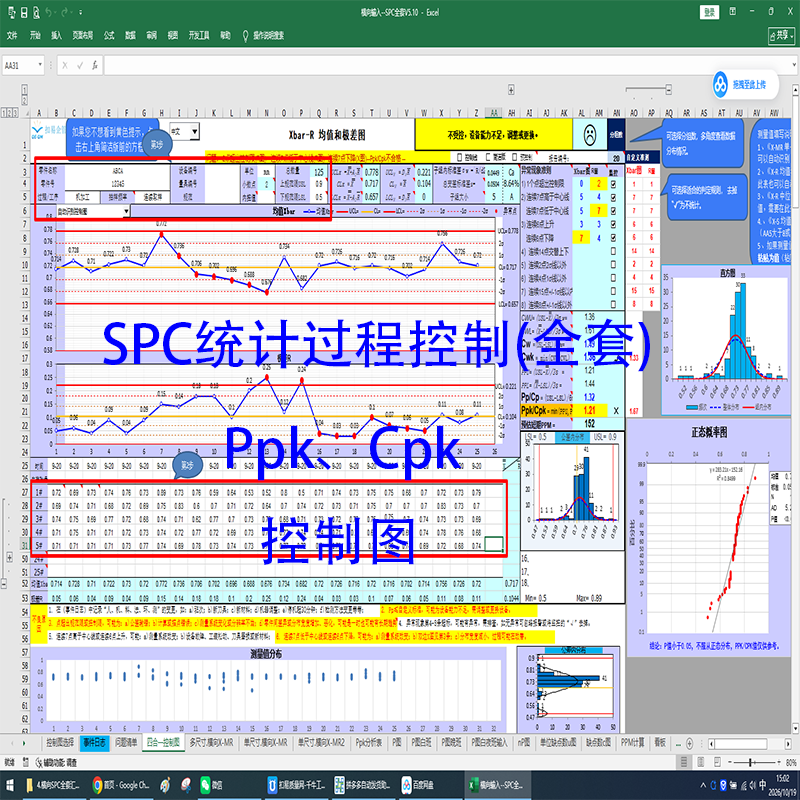
Task: Check rule 6 four points beyond 1σ checkbox
Action: click(613, 278)
